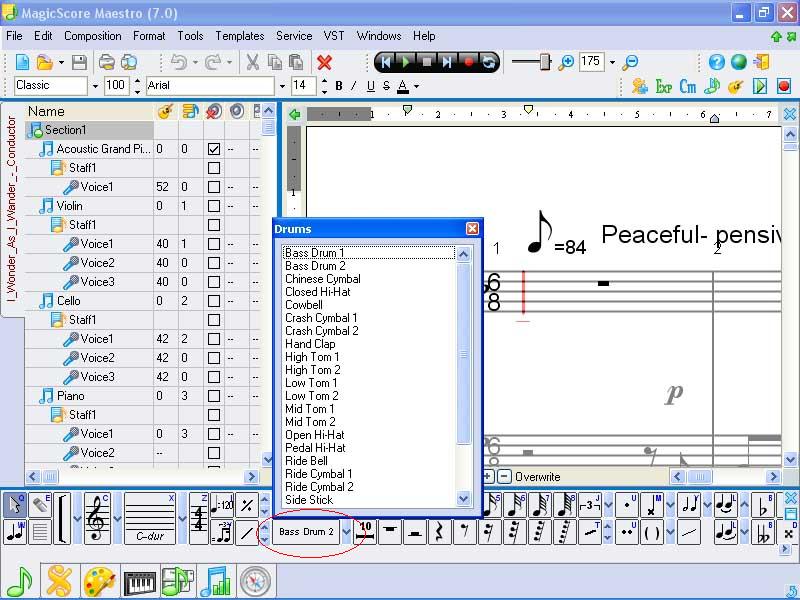
Task: Open the clef selection dropdown arrow
Action: [x=117, y=518]
